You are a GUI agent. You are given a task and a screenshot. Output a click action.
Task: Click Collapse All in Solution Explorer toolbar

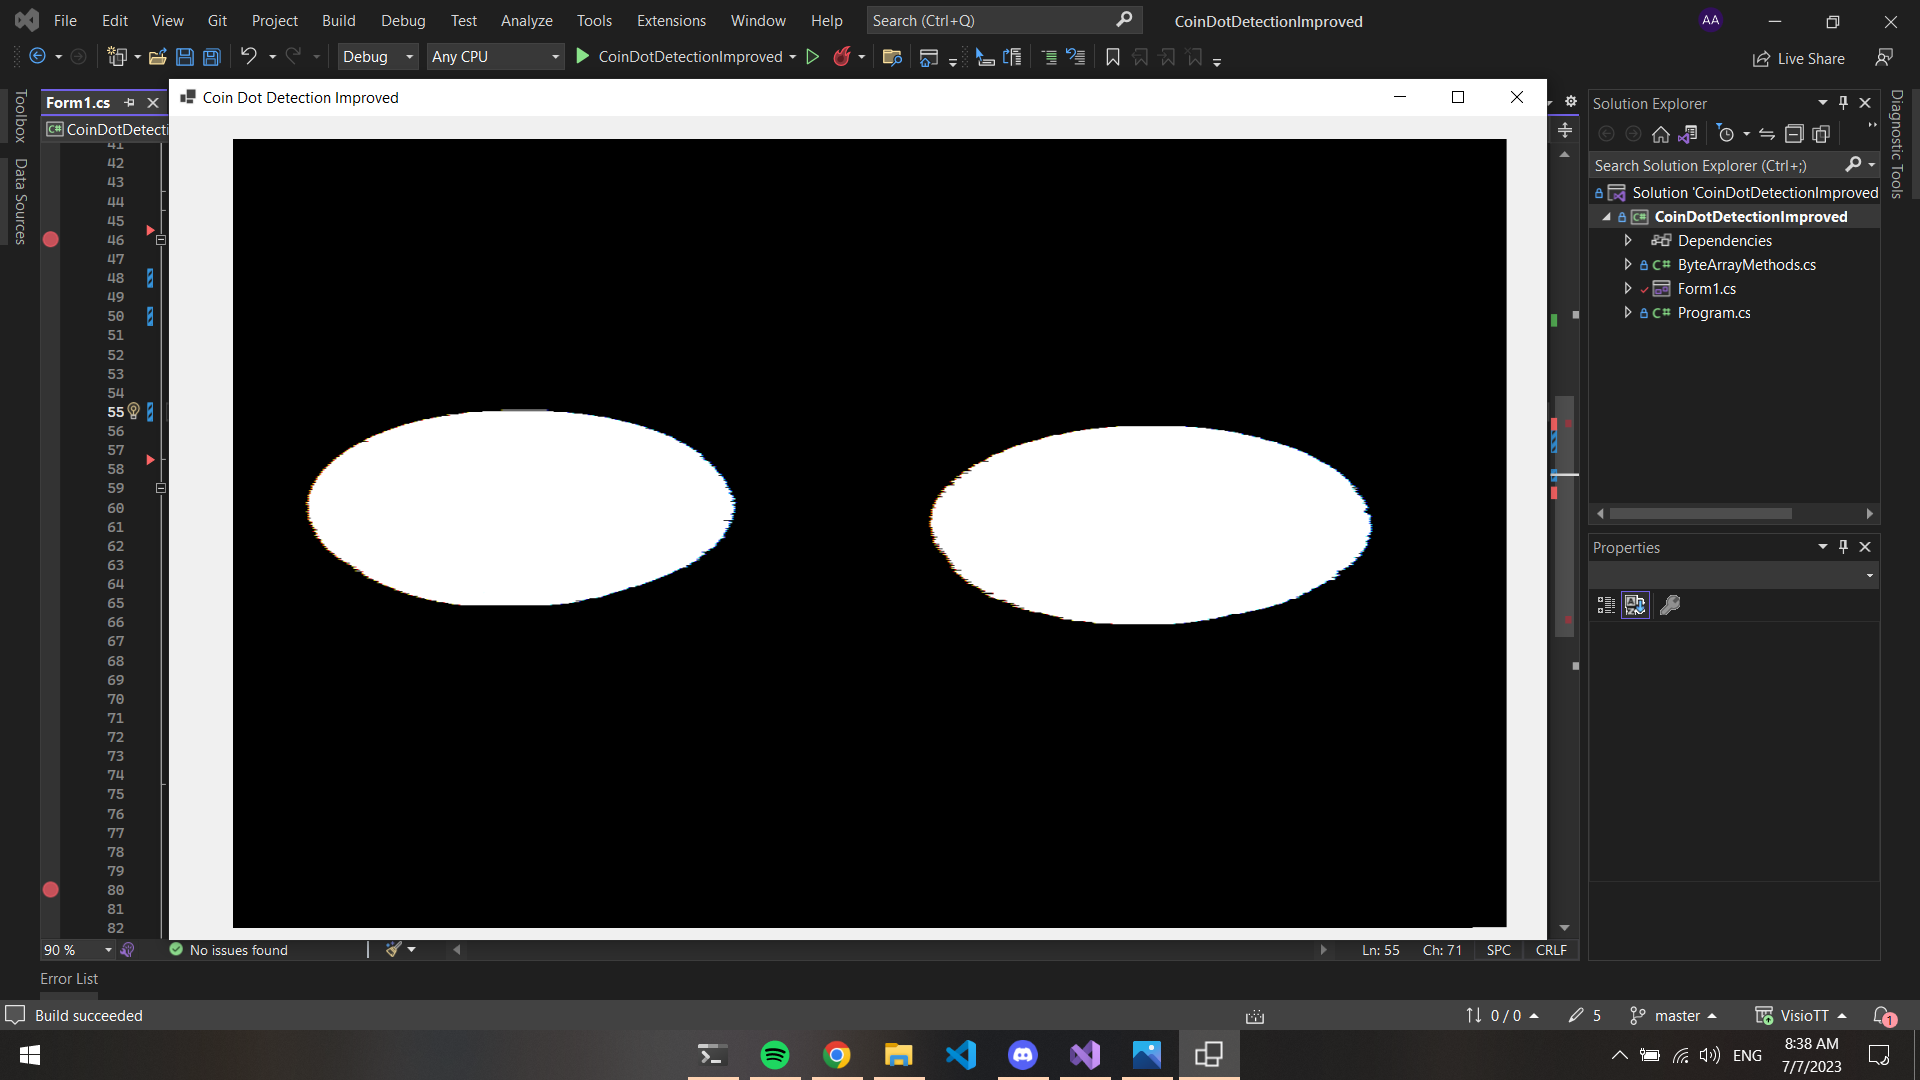pyautogui.click(x=1794, y=134)
